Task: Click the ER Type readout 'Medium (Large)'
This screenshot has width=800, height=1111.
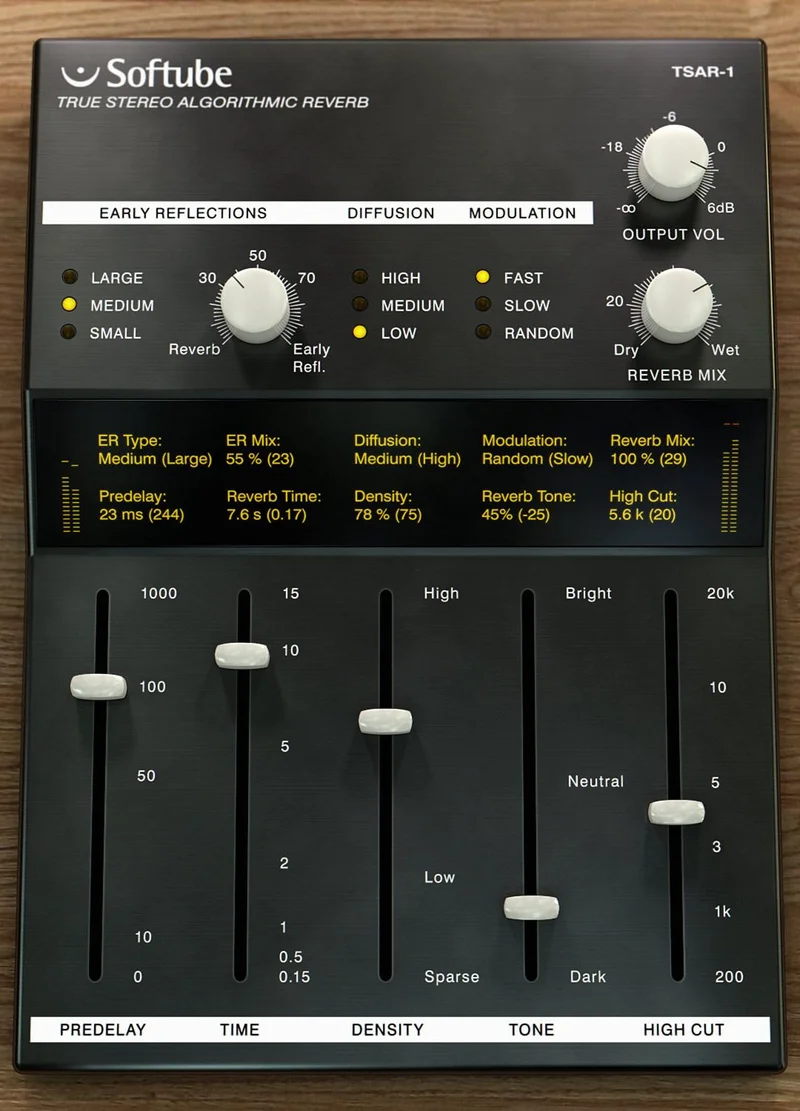Action: [x=155, y=459]
